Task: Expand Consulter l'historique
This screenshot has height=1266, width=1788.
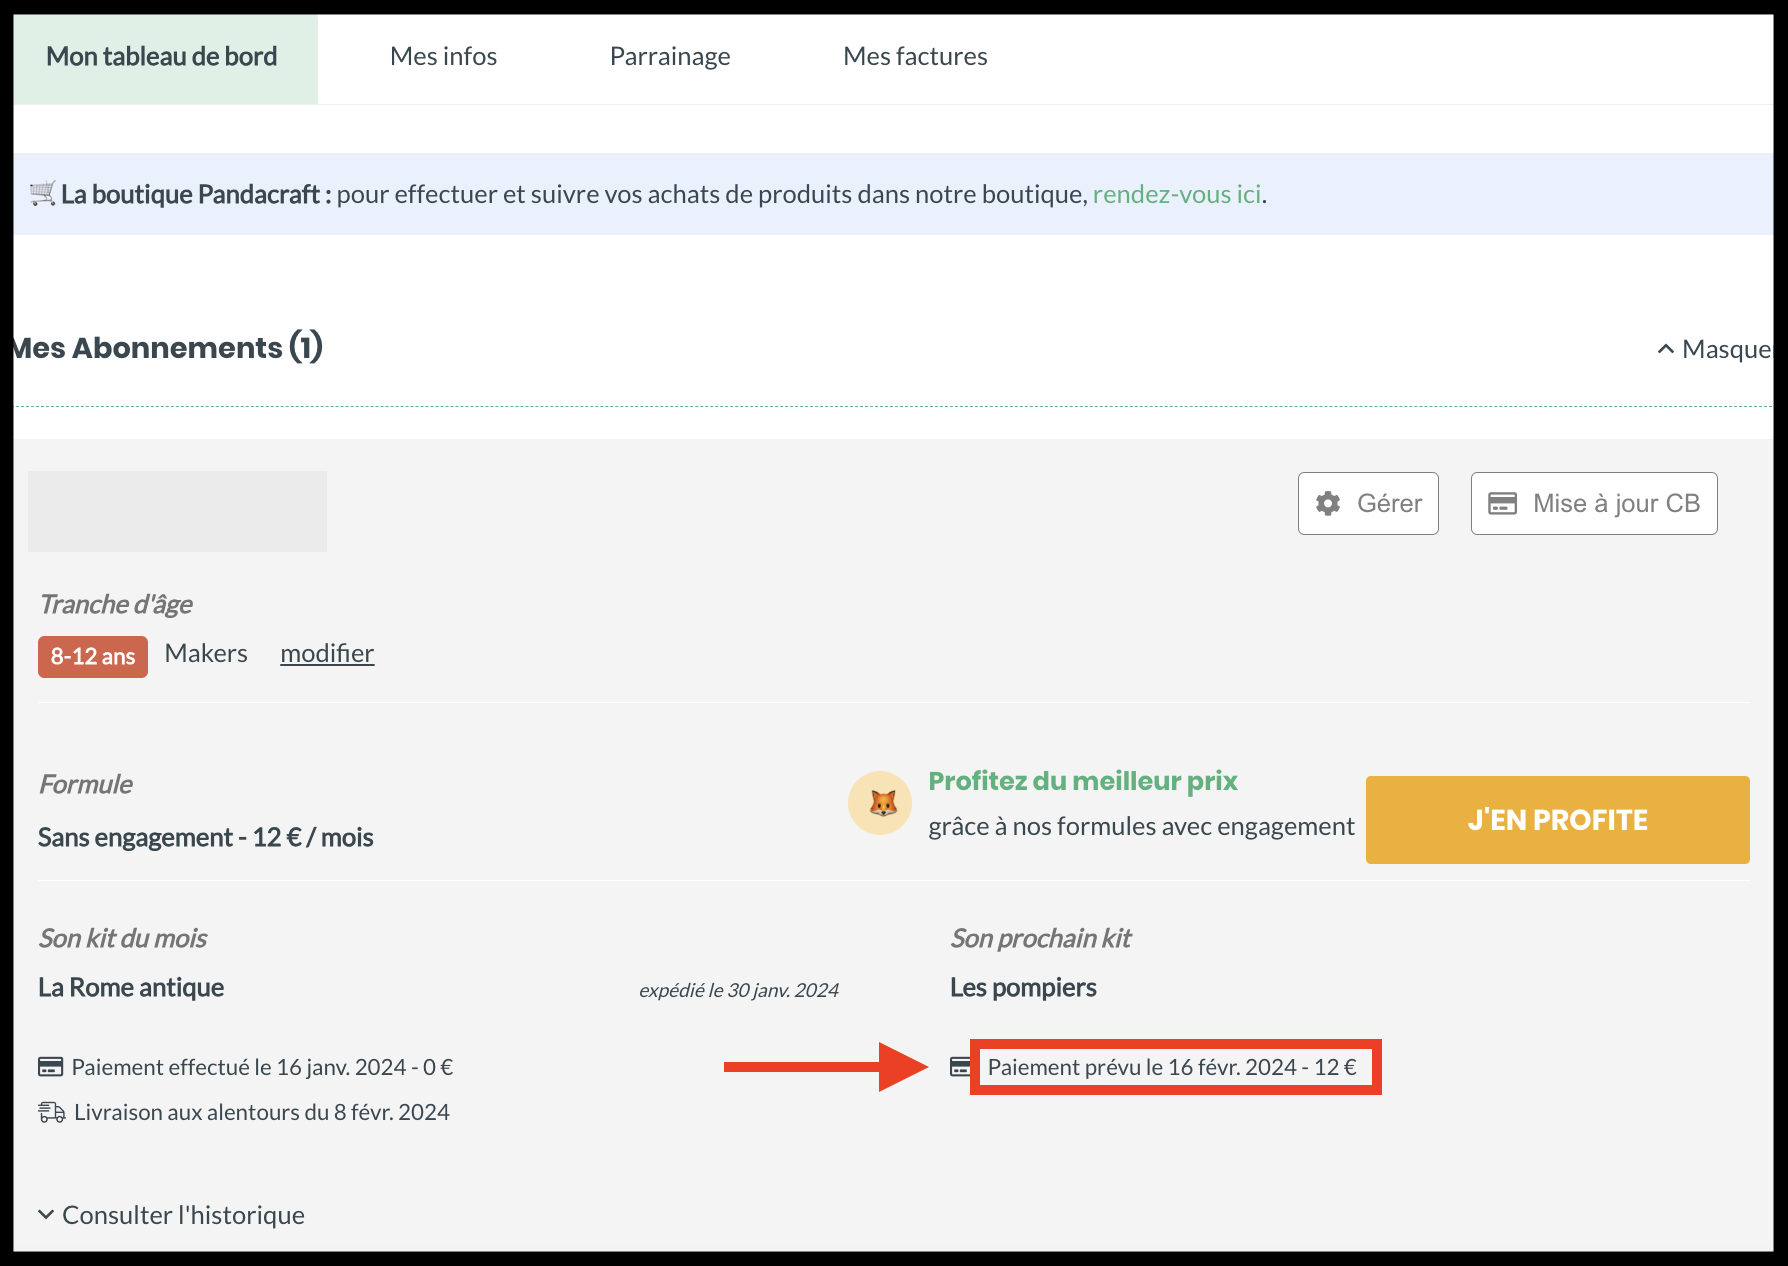Action: 171,1215
